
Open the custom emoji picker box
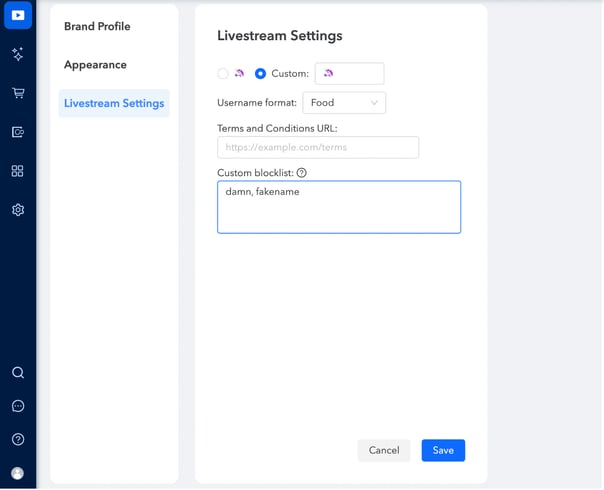pyautogui.click(x=349, y=74)
